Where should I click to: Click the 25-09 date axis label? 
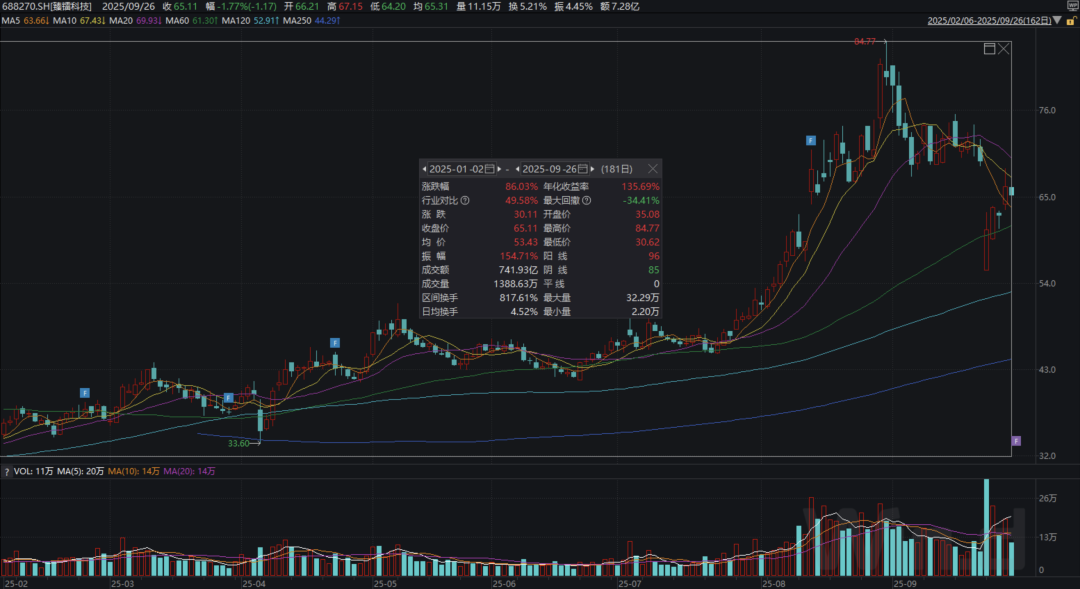point(905,583)
